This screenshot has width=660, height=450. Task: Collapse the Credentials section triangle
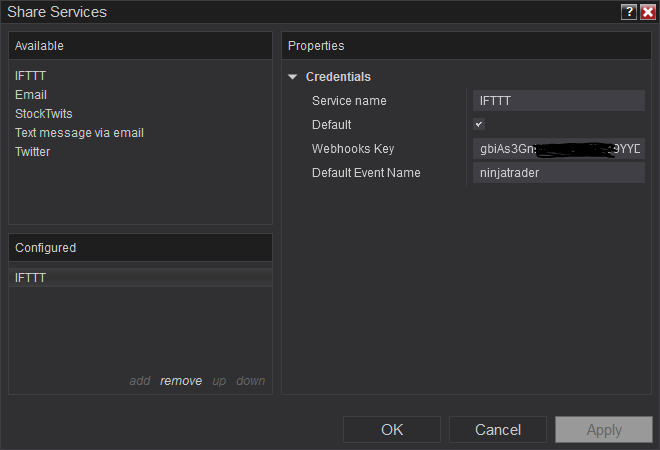pos(293,77)
